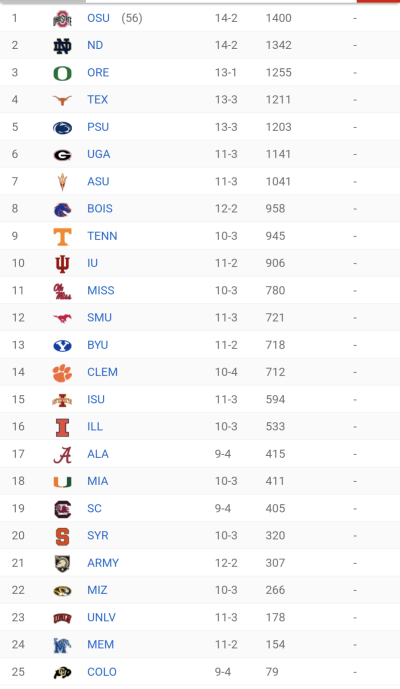
Task: Select the Arizona State pitchfork logo
Action: 62,182
